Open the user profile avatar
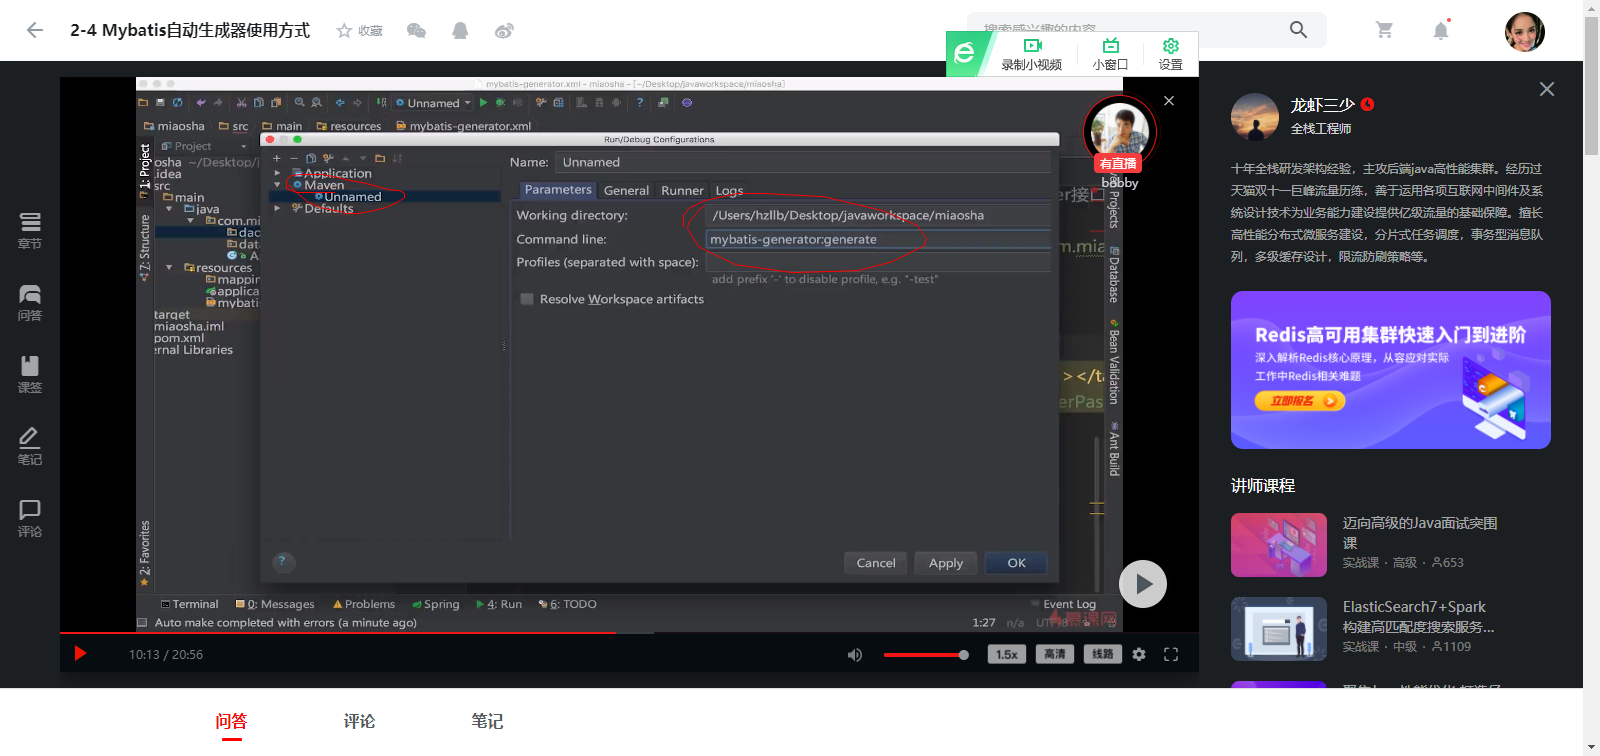This screenshot has width=1600, height=756. 1525,31
